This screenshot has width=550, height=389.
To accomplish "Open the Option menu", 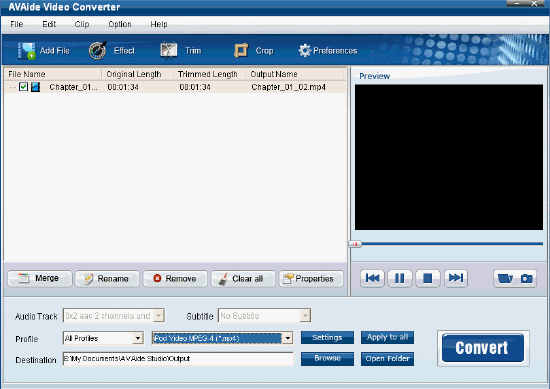I will click(120, 24).
